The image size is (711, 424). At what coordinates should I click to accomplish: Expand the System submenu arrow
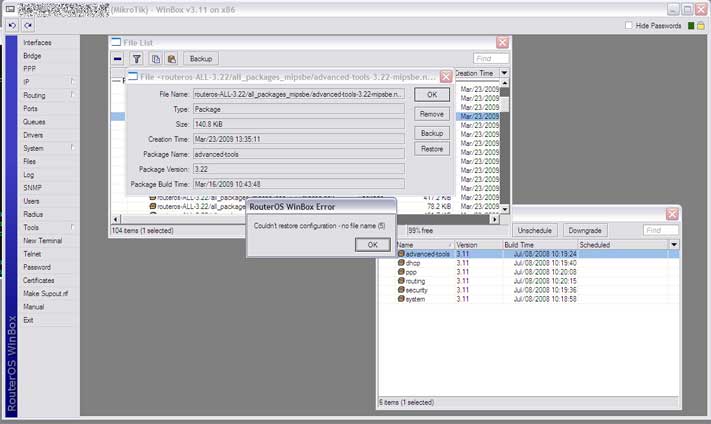72,147
